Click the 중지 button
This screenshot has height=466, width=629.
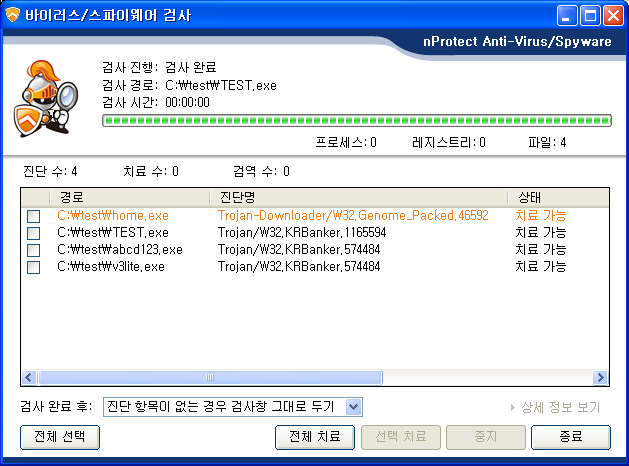[486, 437]
